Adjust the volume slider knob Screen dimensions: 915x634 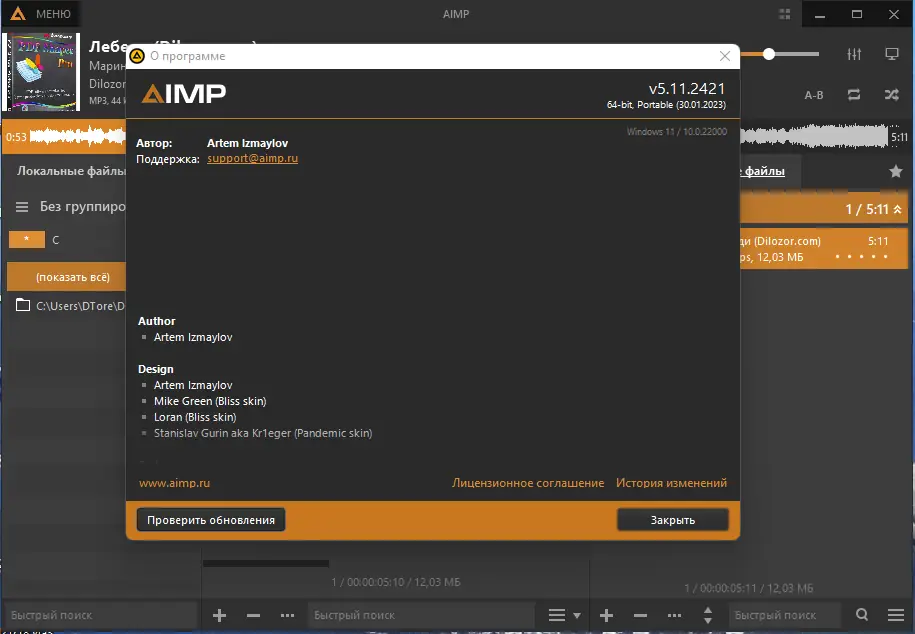[x=769, y=54]
